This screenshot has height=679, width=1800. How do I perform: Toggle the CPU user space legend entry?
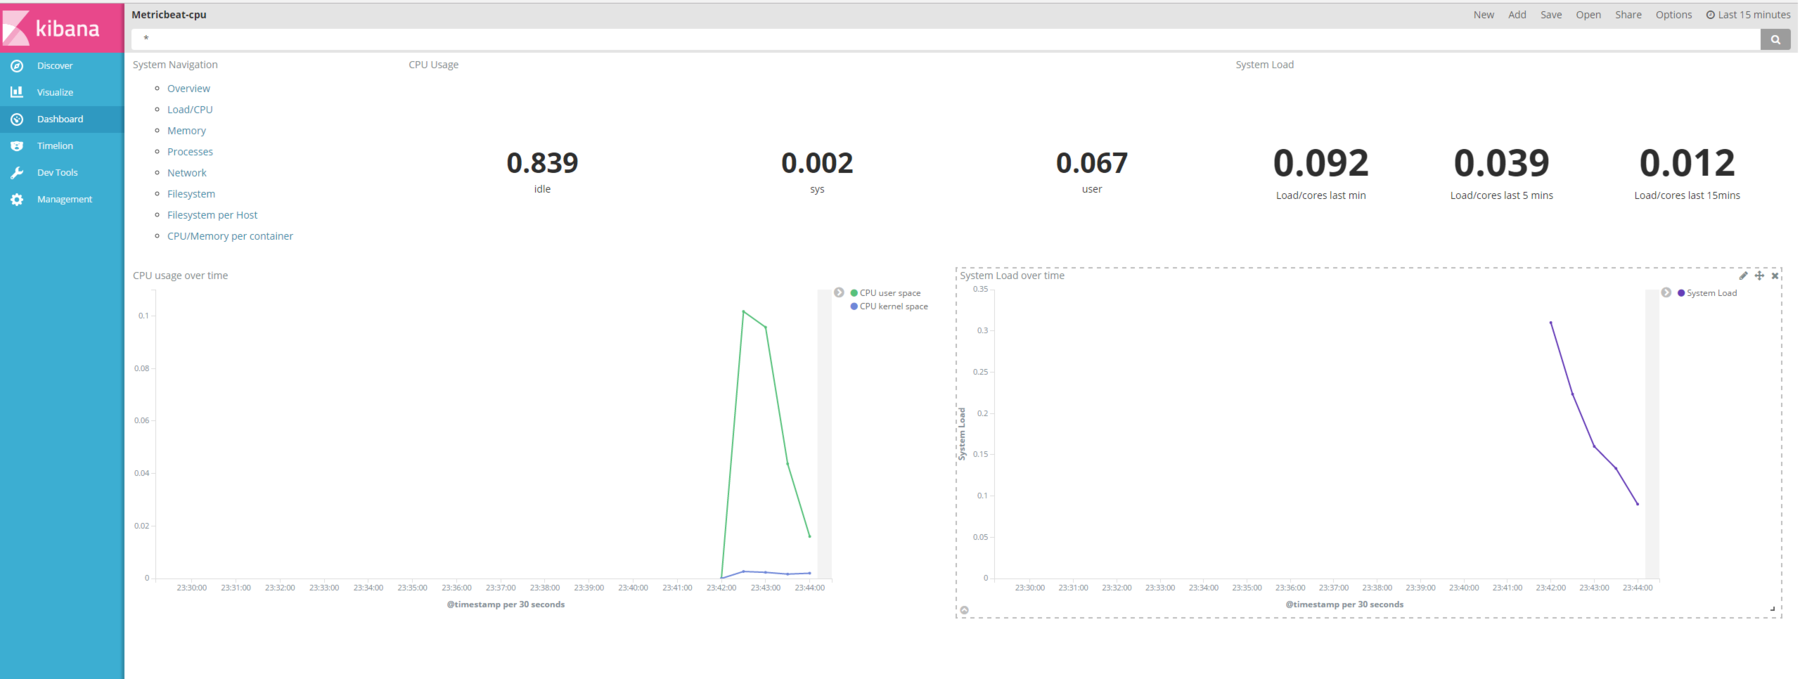coord(885,293)
